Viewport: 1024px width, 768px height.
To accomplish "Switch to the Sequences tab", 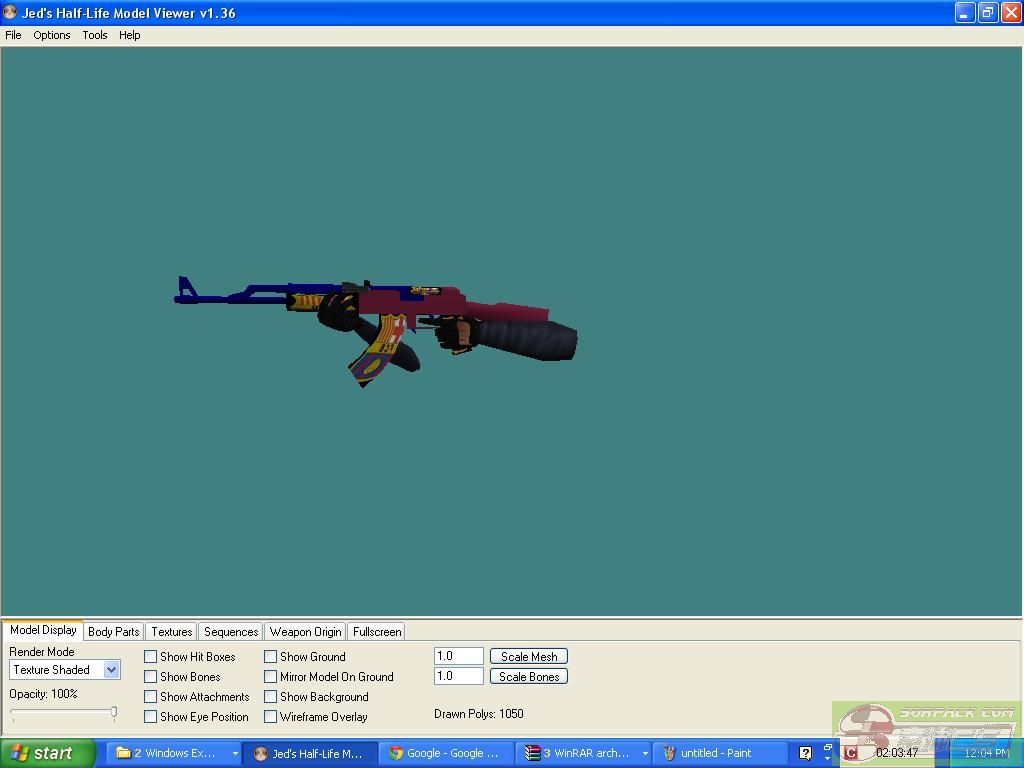I will (x=231, y=632).
